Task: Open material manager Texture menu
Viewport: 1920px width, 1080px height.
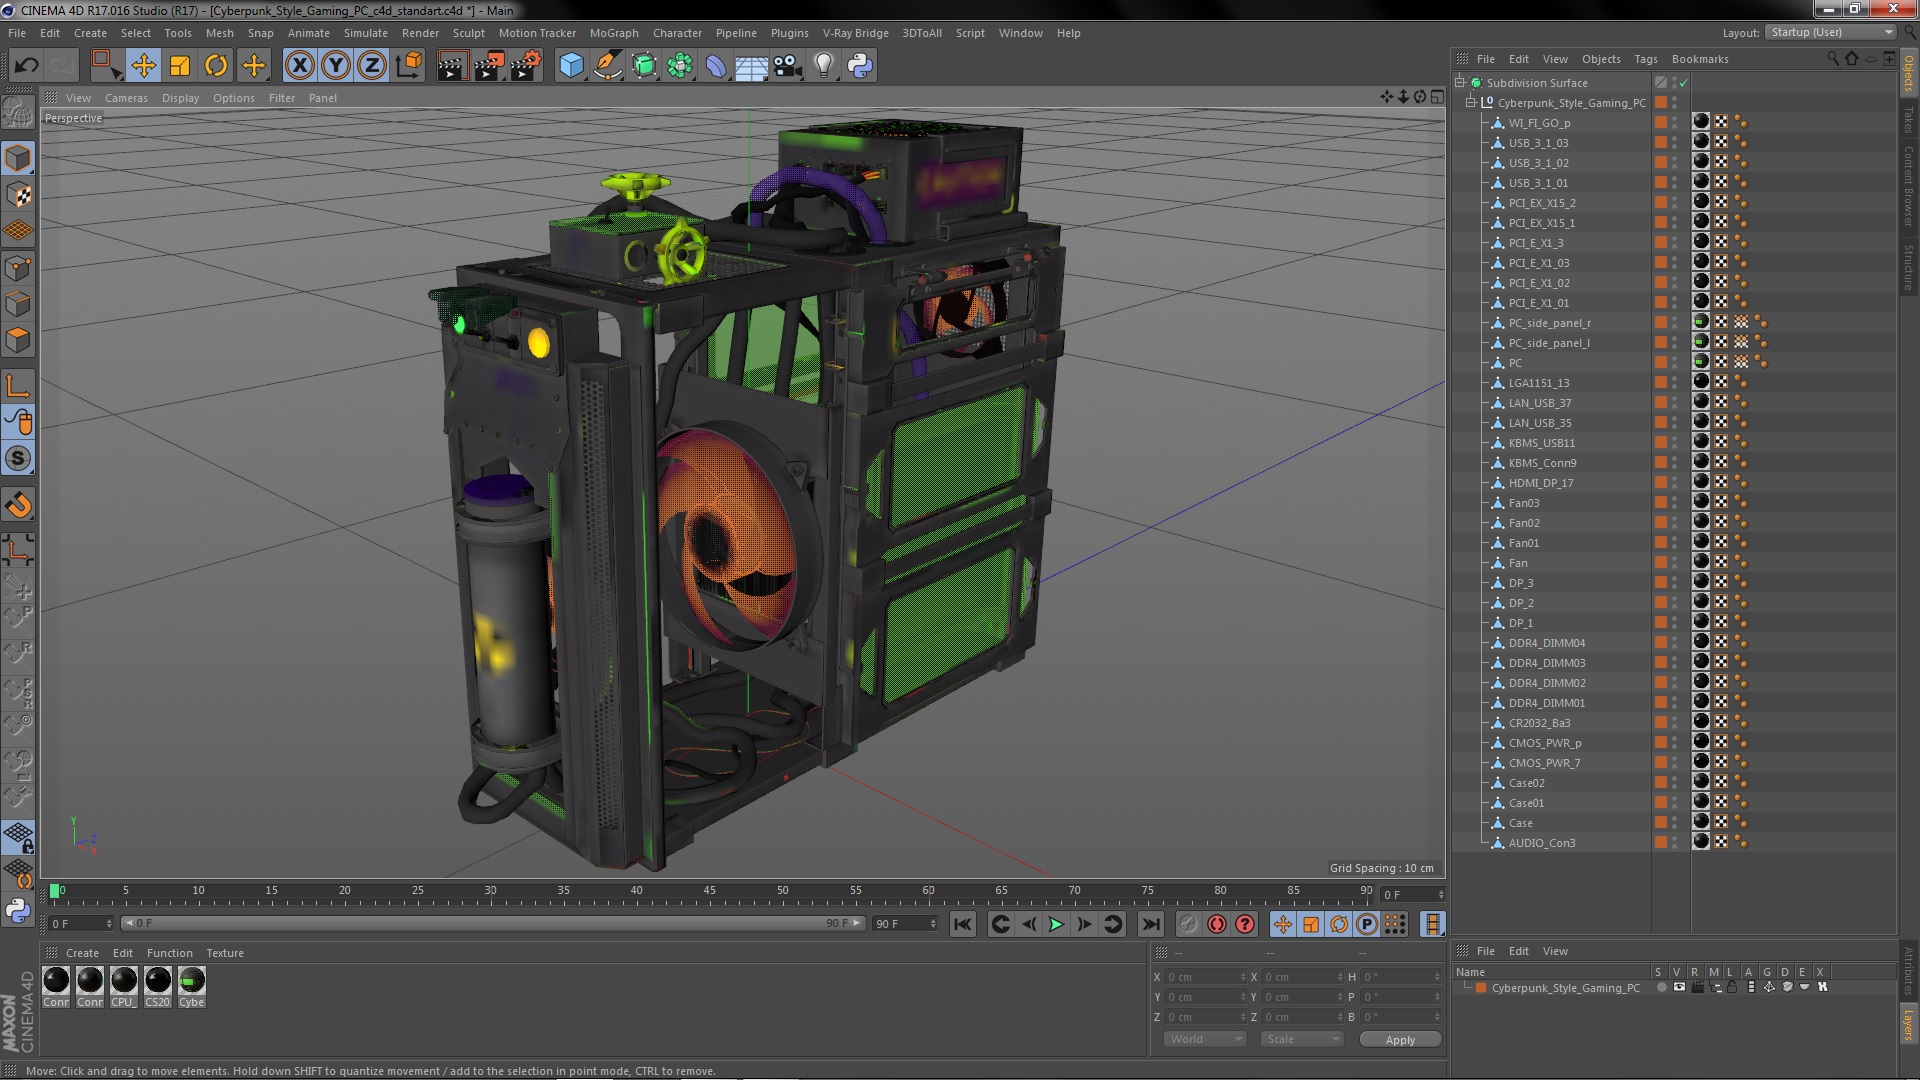Action: point(224,953)
